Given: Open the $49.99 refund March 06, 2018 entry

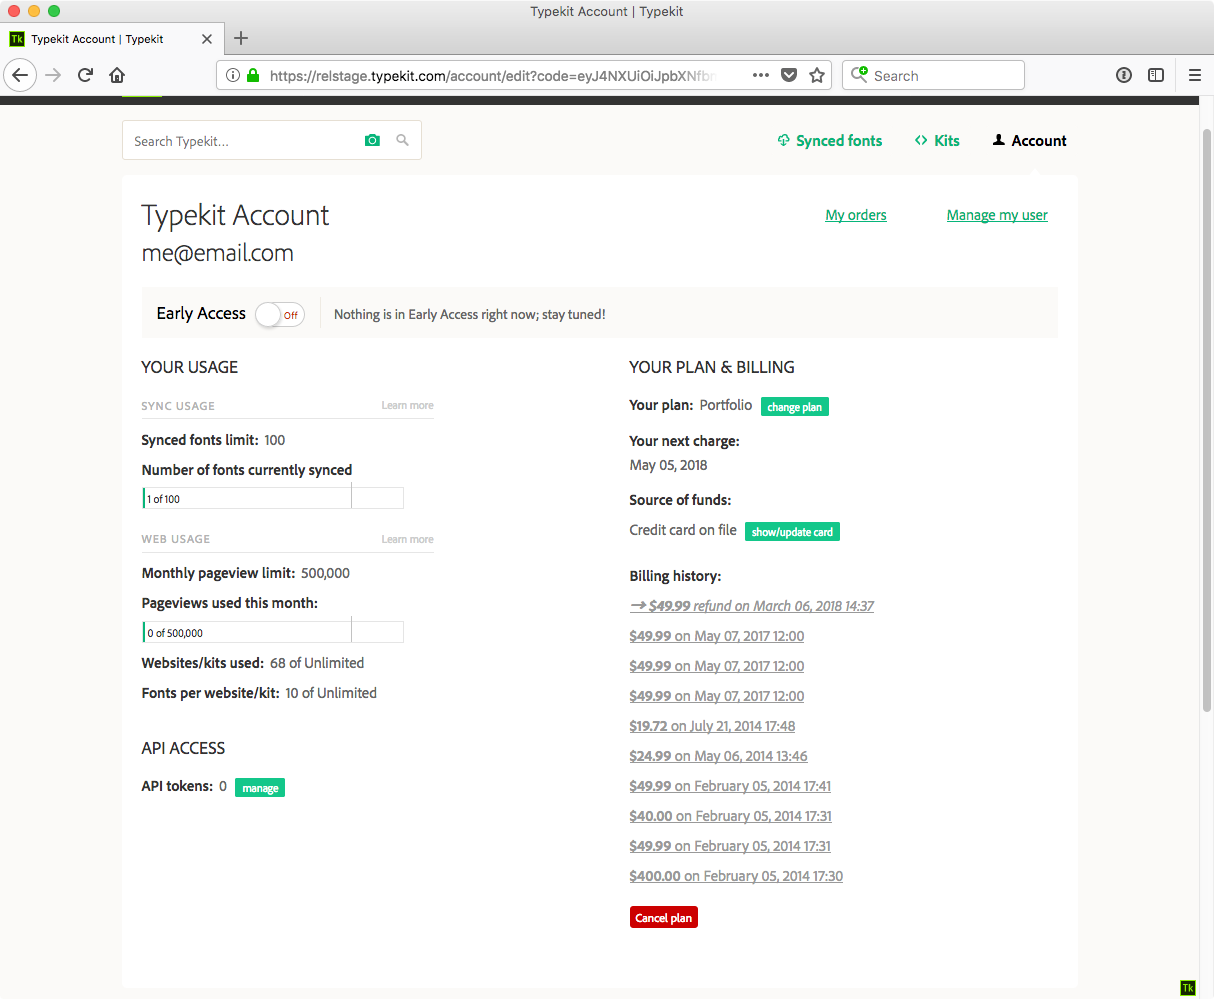Looking at the screenshot, I should point(752,606).
